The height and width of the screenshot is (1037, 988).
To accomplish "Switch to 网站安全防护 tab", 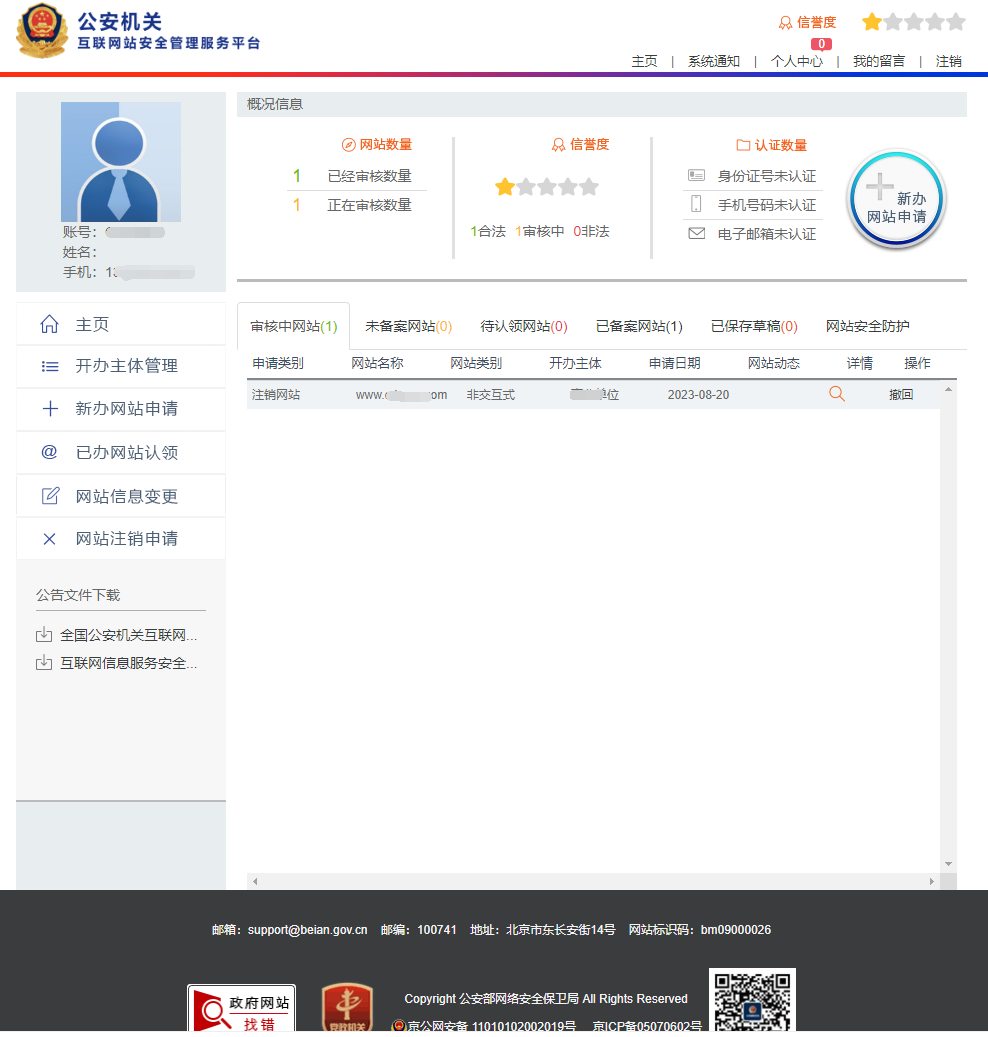I will [868, 326].
